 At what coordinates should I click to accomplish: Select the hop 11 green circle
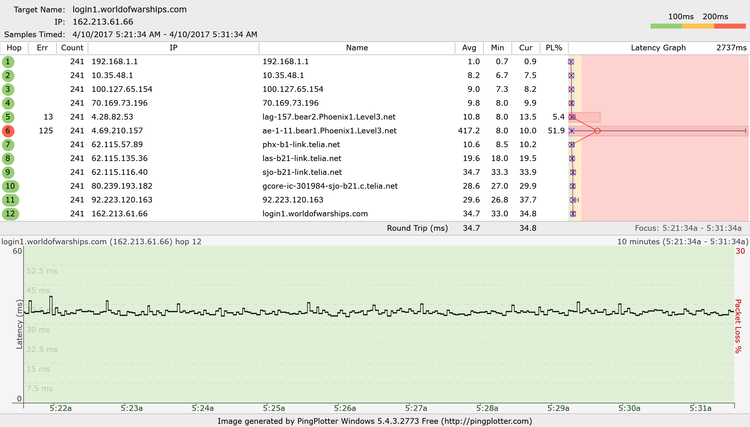click(x=10, y=200)
